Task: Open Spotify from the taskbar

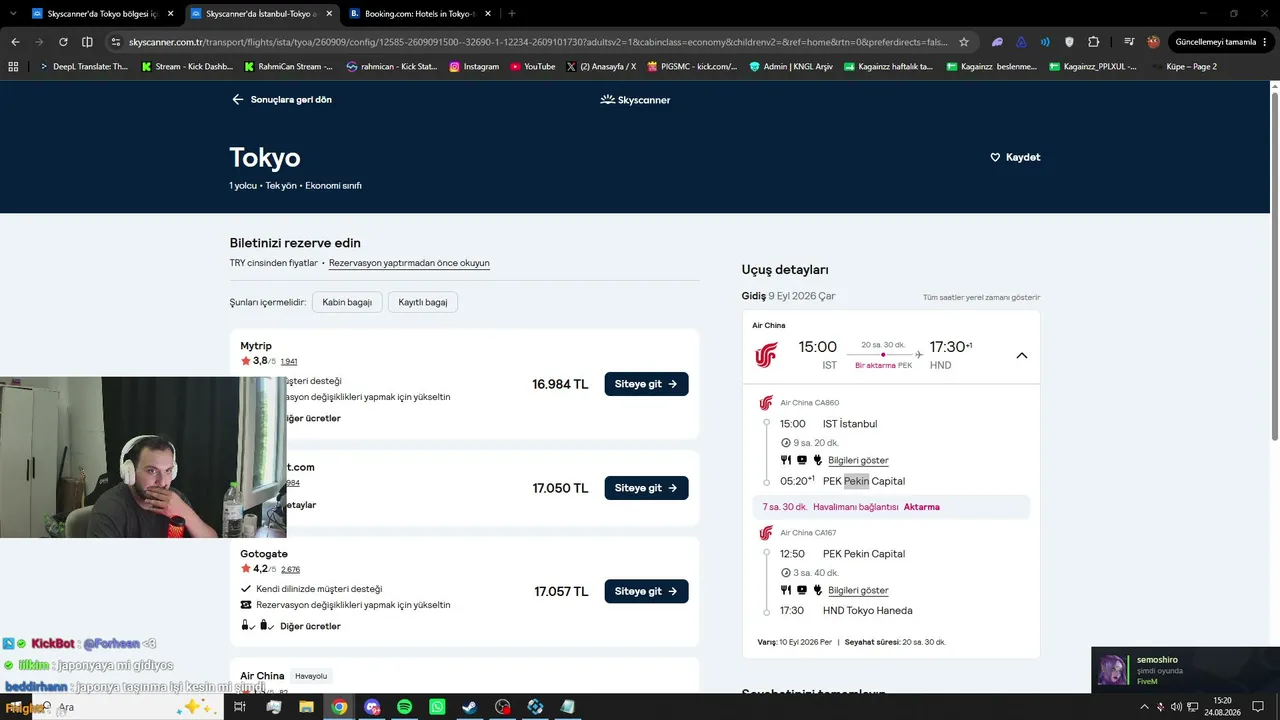Action: pos(404,707)
